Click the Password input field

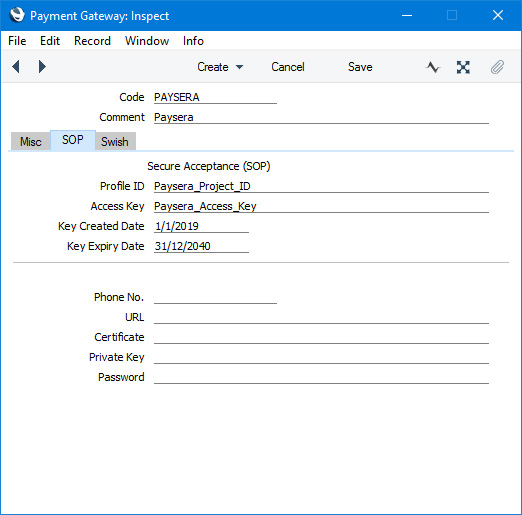[x=321, y=377]
